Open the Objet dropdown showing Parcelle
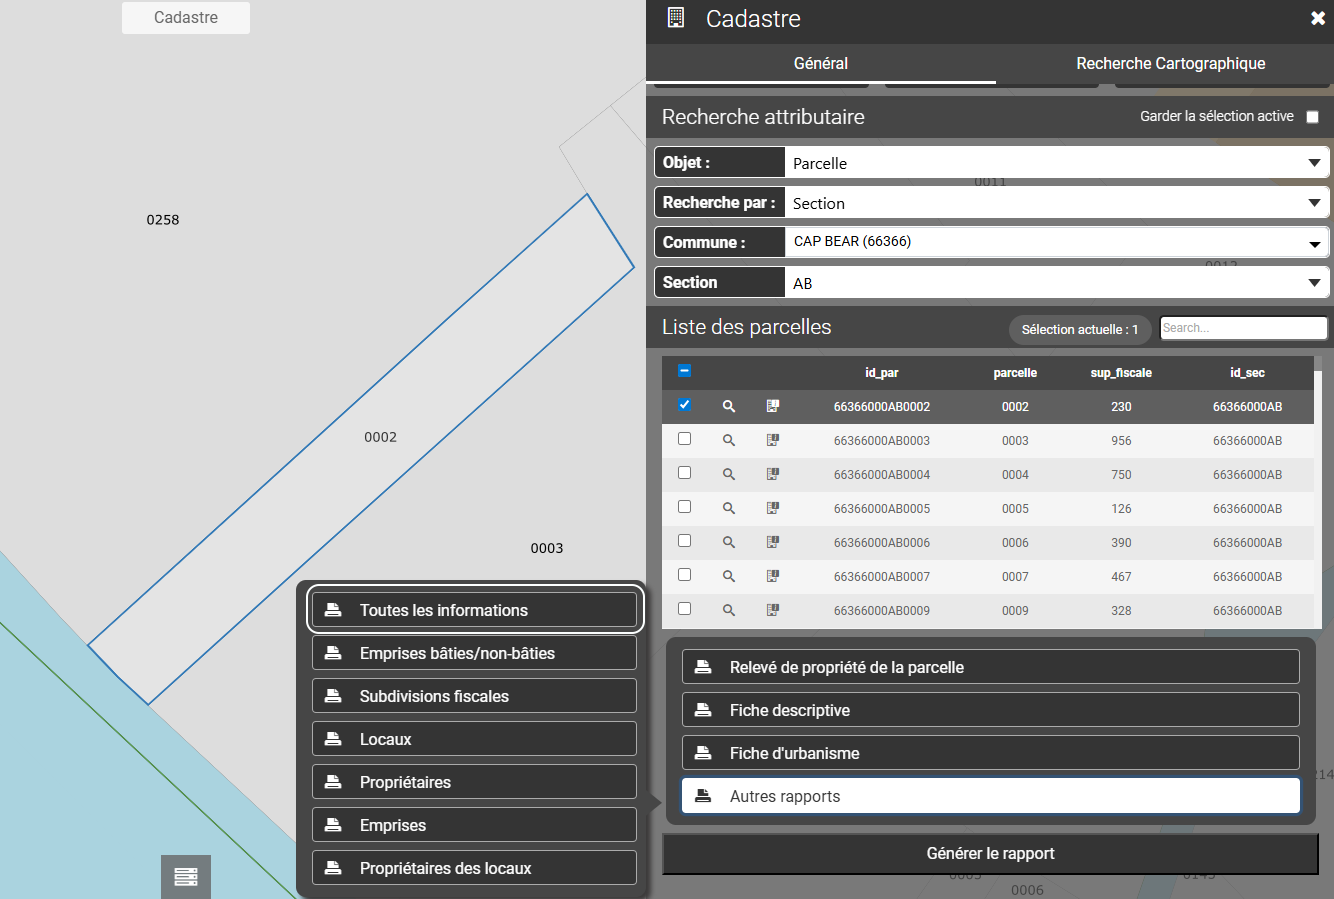The width and height of the screenshot is (1334, 899). tap(1056, 163)
